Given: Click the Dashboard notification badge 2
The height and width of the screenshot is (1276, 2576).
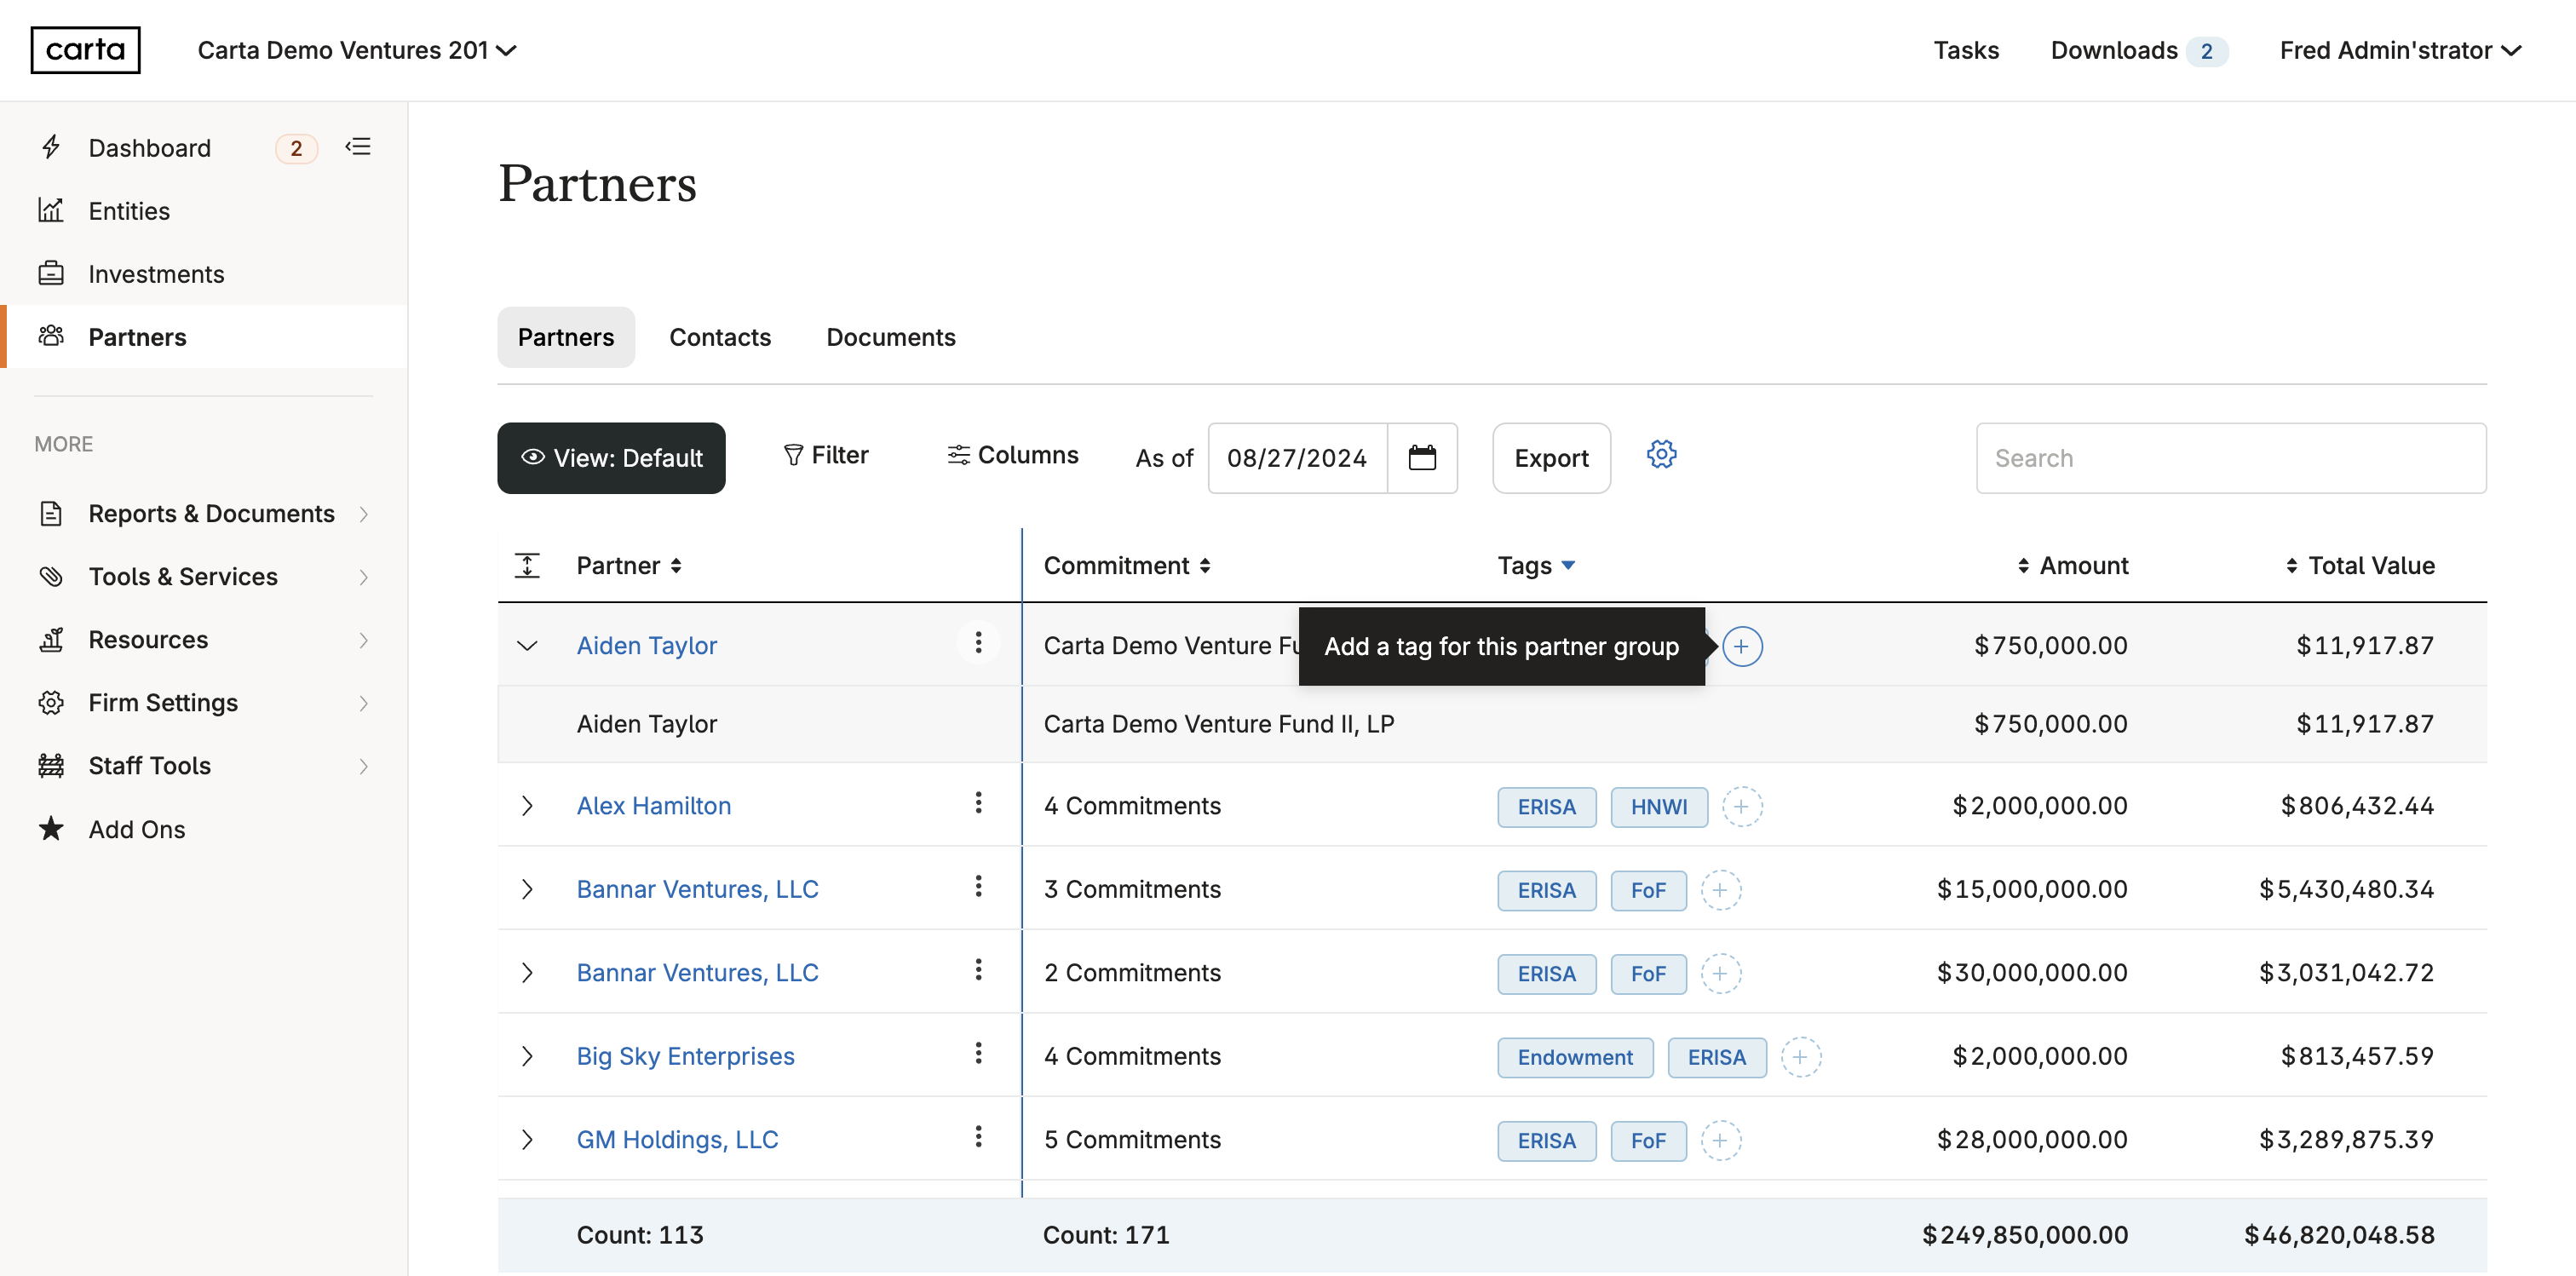Looking at the screenshot, I should 296,148.
